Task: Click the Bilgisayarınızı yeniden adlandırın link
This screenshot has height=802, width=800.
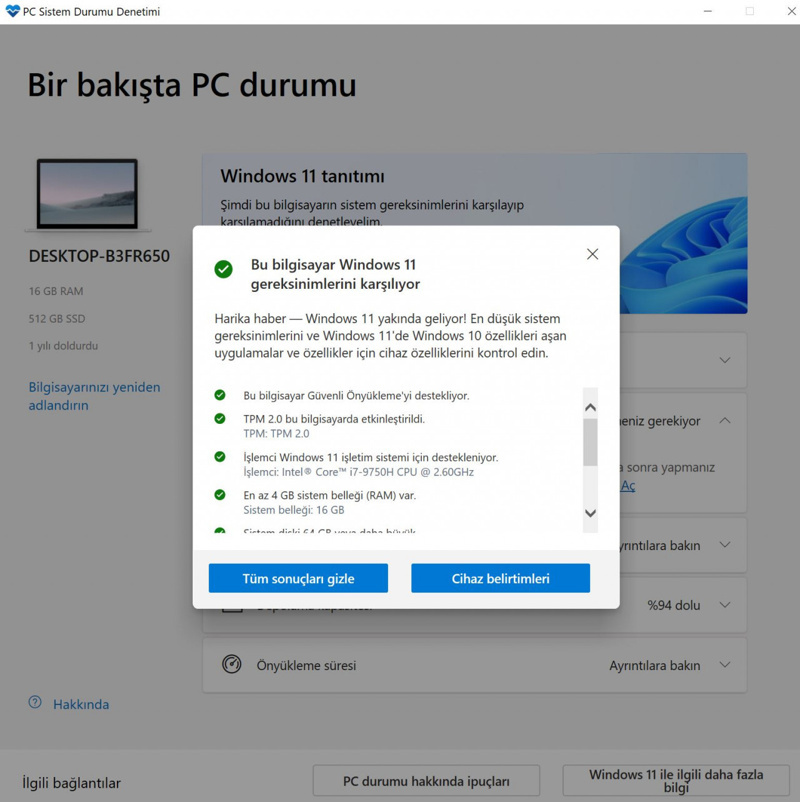Action: tap(93, 395)
